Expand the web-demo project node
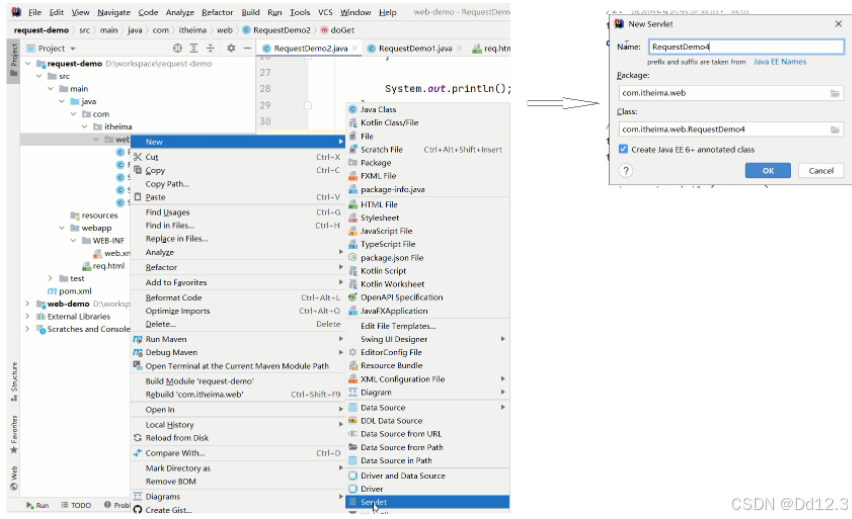Image resolution: width=852 pixels, height=519 pixels. click(28, 304)
